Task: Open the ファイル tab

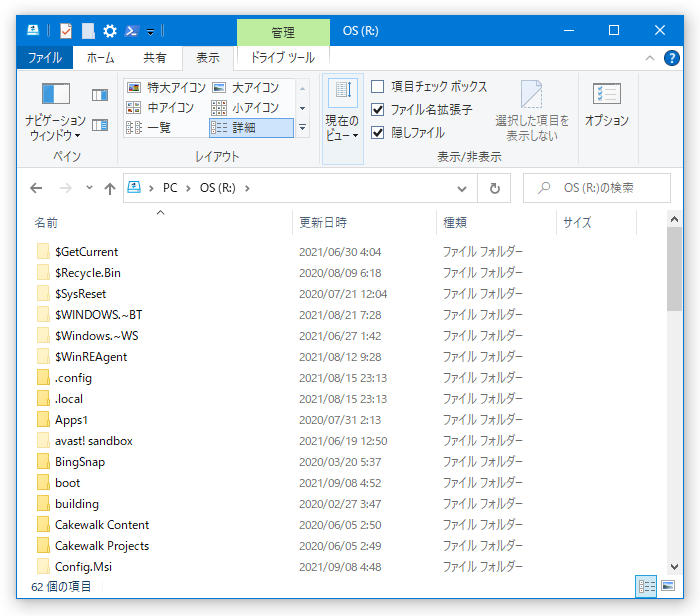Action: point(45,58)
